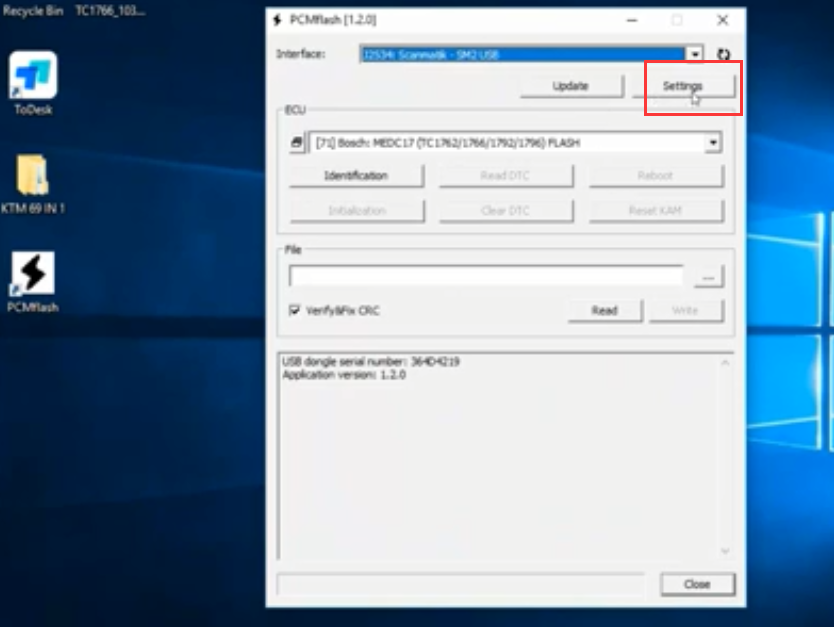834x627 pixels.
Task: Open the ToDesk desktop shortcut
Action: [33, 83]
